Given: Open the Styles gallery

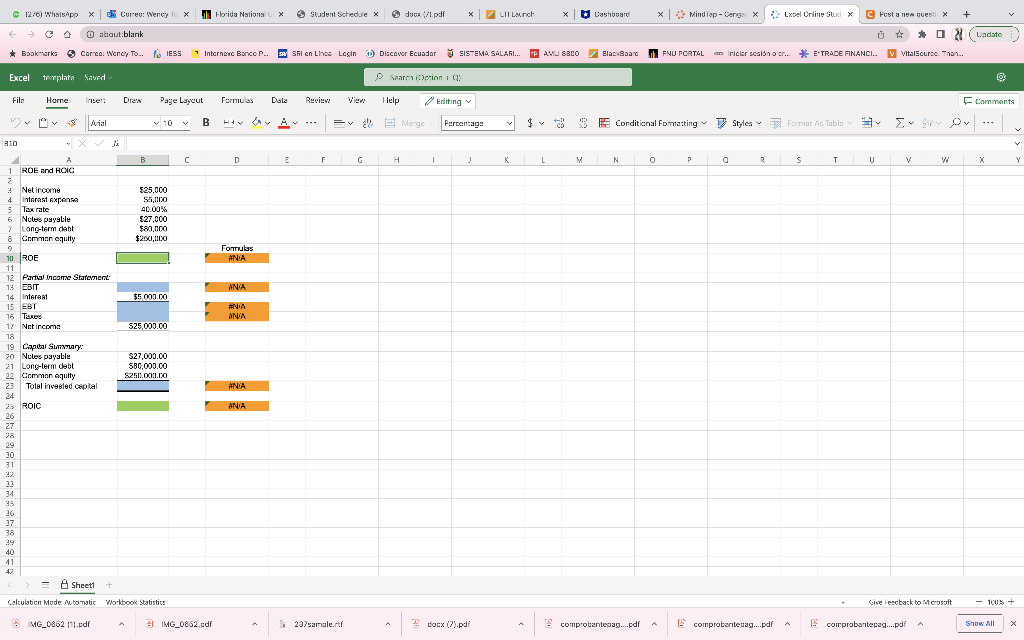Looking at the screenshot, I should [x=739, y=123].
